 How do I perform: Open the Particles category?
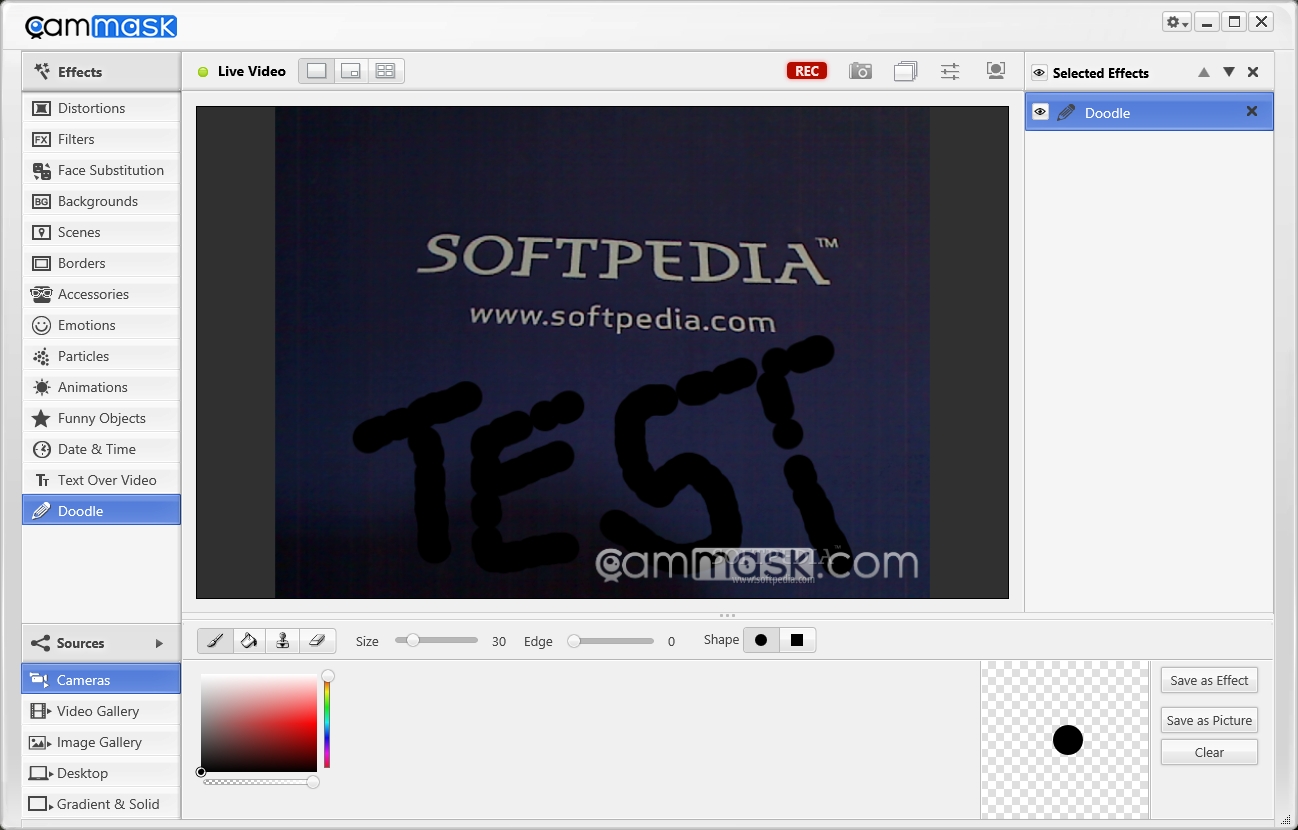click(101, 356)
